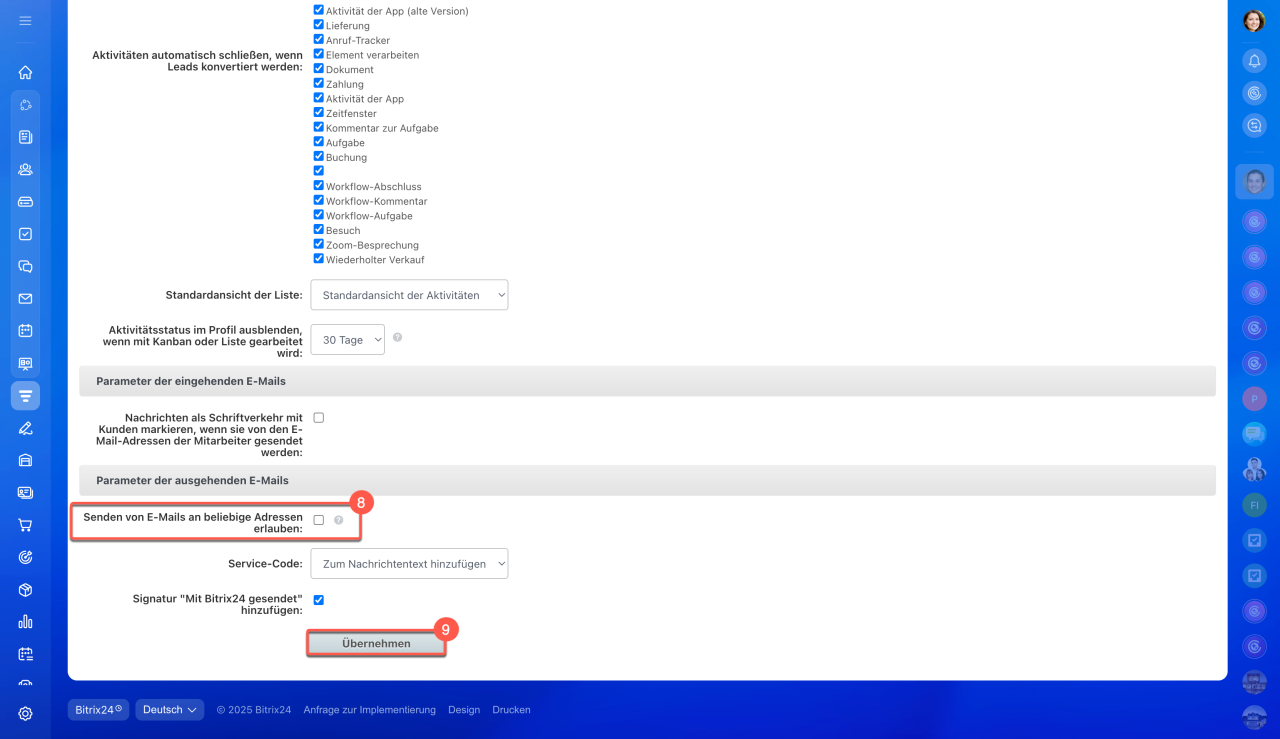1280x739 pixels.
Task: Open the hamburger menu in the left sidebar
Action: [26, 20]
